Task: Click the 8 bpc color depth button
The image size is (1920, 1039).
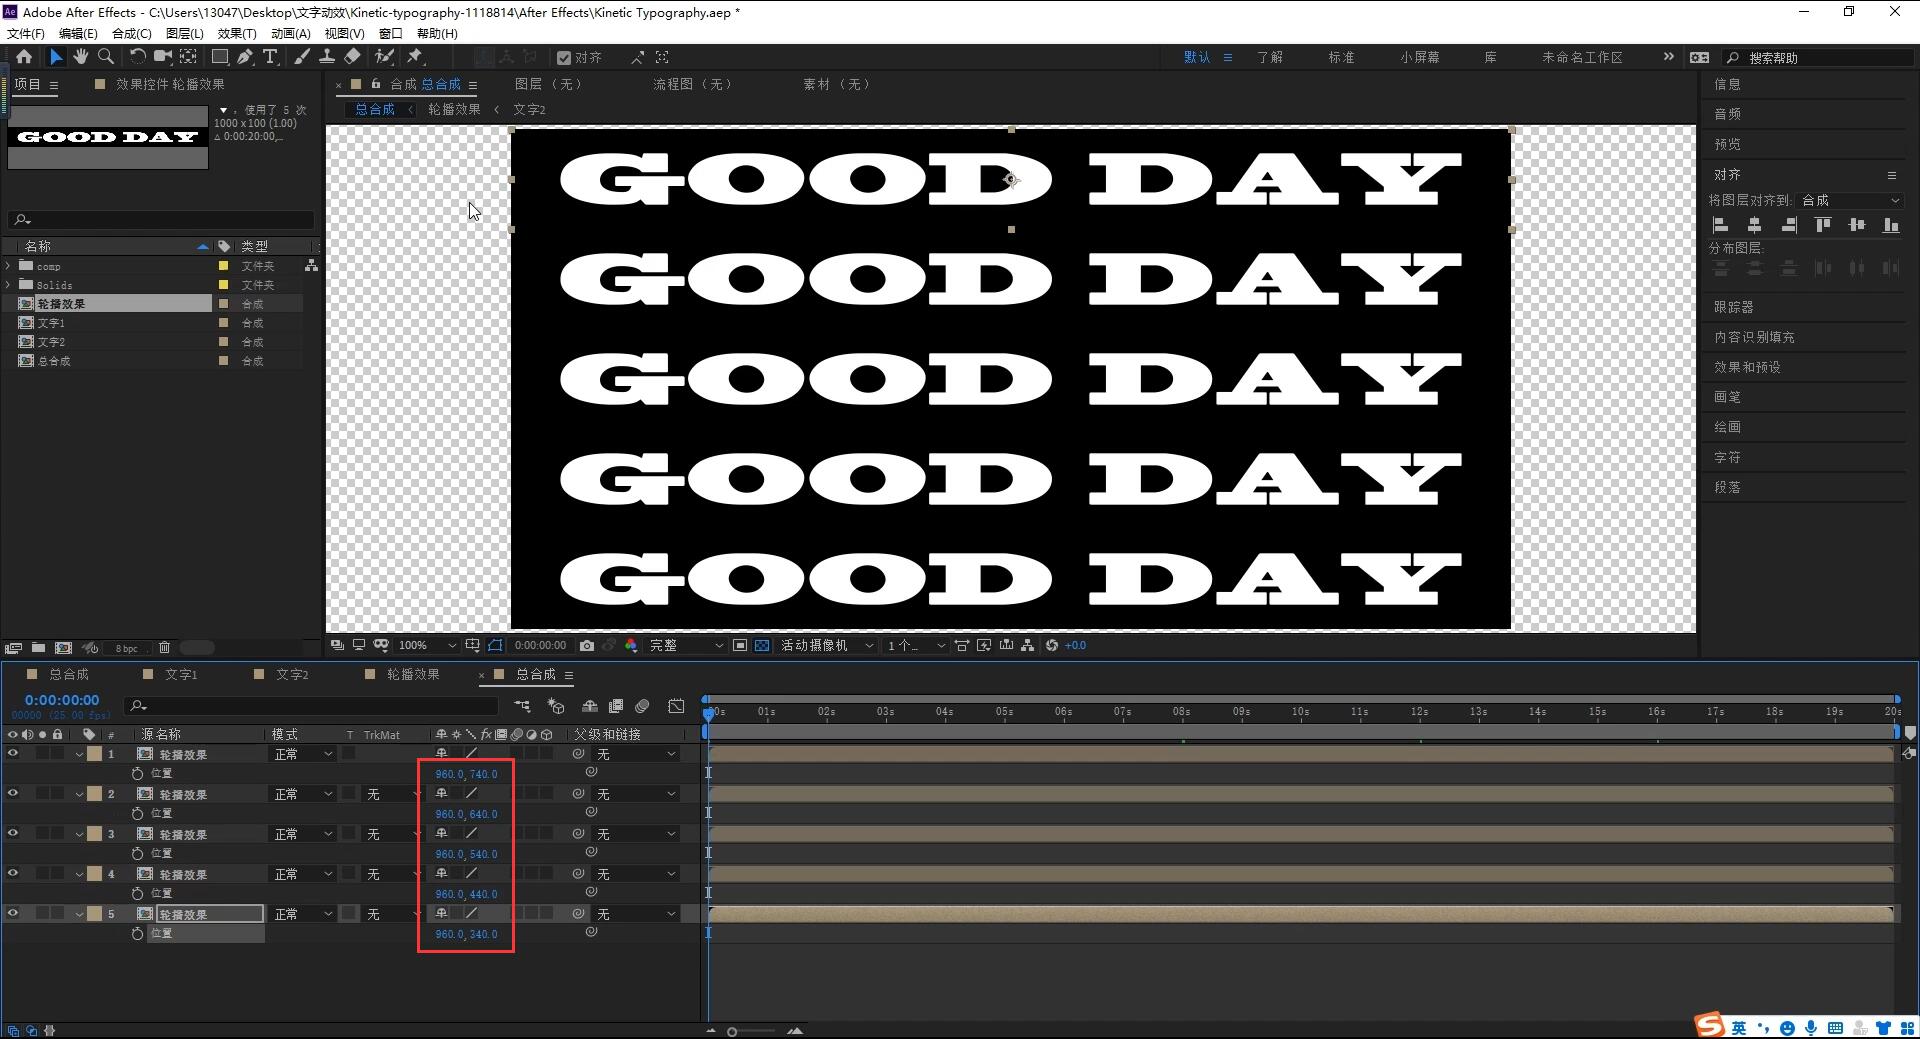Action: click(x=127, y=648)
